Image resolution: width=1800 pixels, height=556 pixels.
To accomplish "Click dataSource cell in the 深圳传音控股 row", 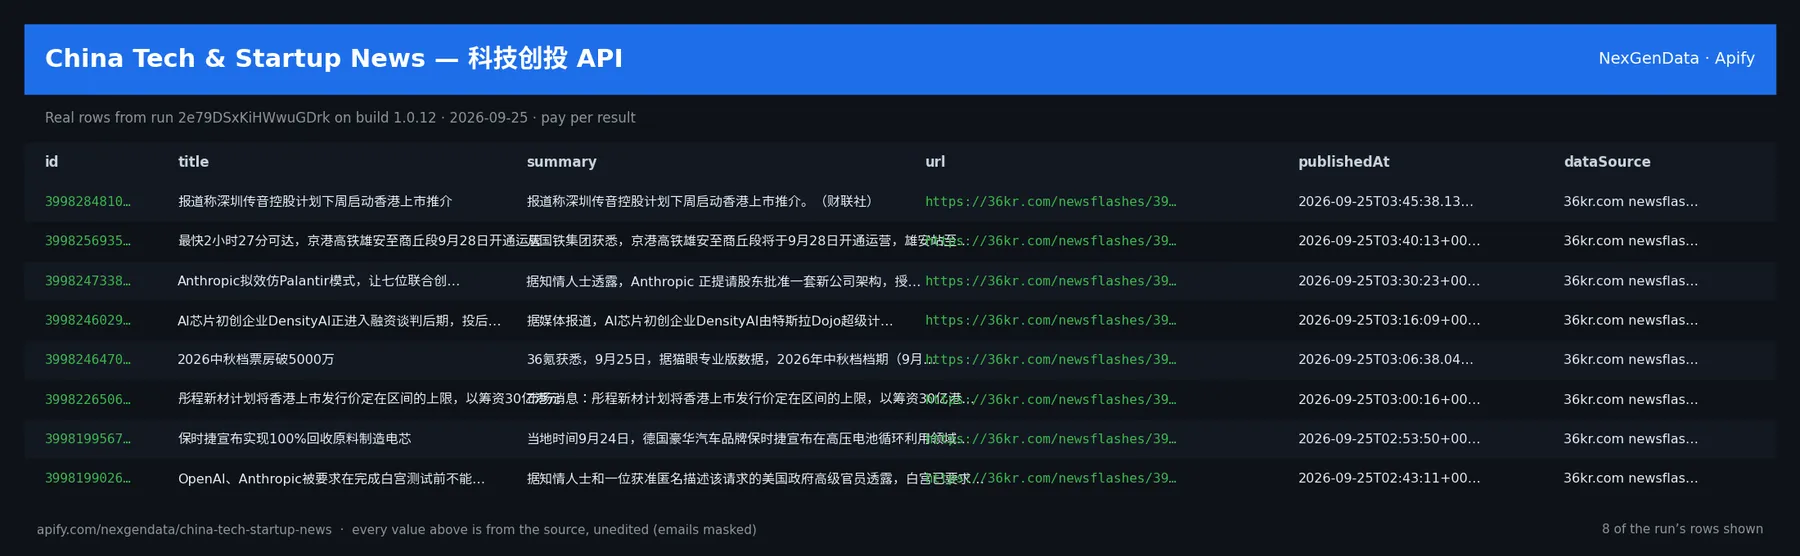I will click(1631, 202).
